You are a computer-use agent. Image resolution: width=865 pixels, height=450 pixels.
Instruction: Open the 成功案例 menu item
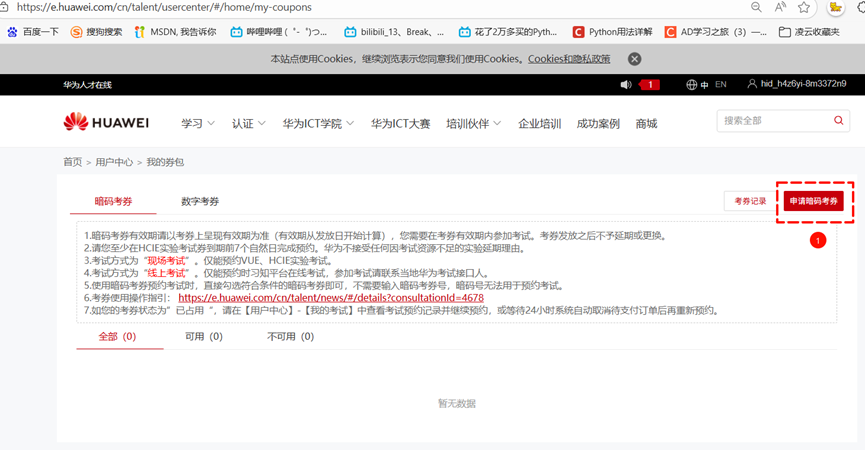[x=598, y=124]
